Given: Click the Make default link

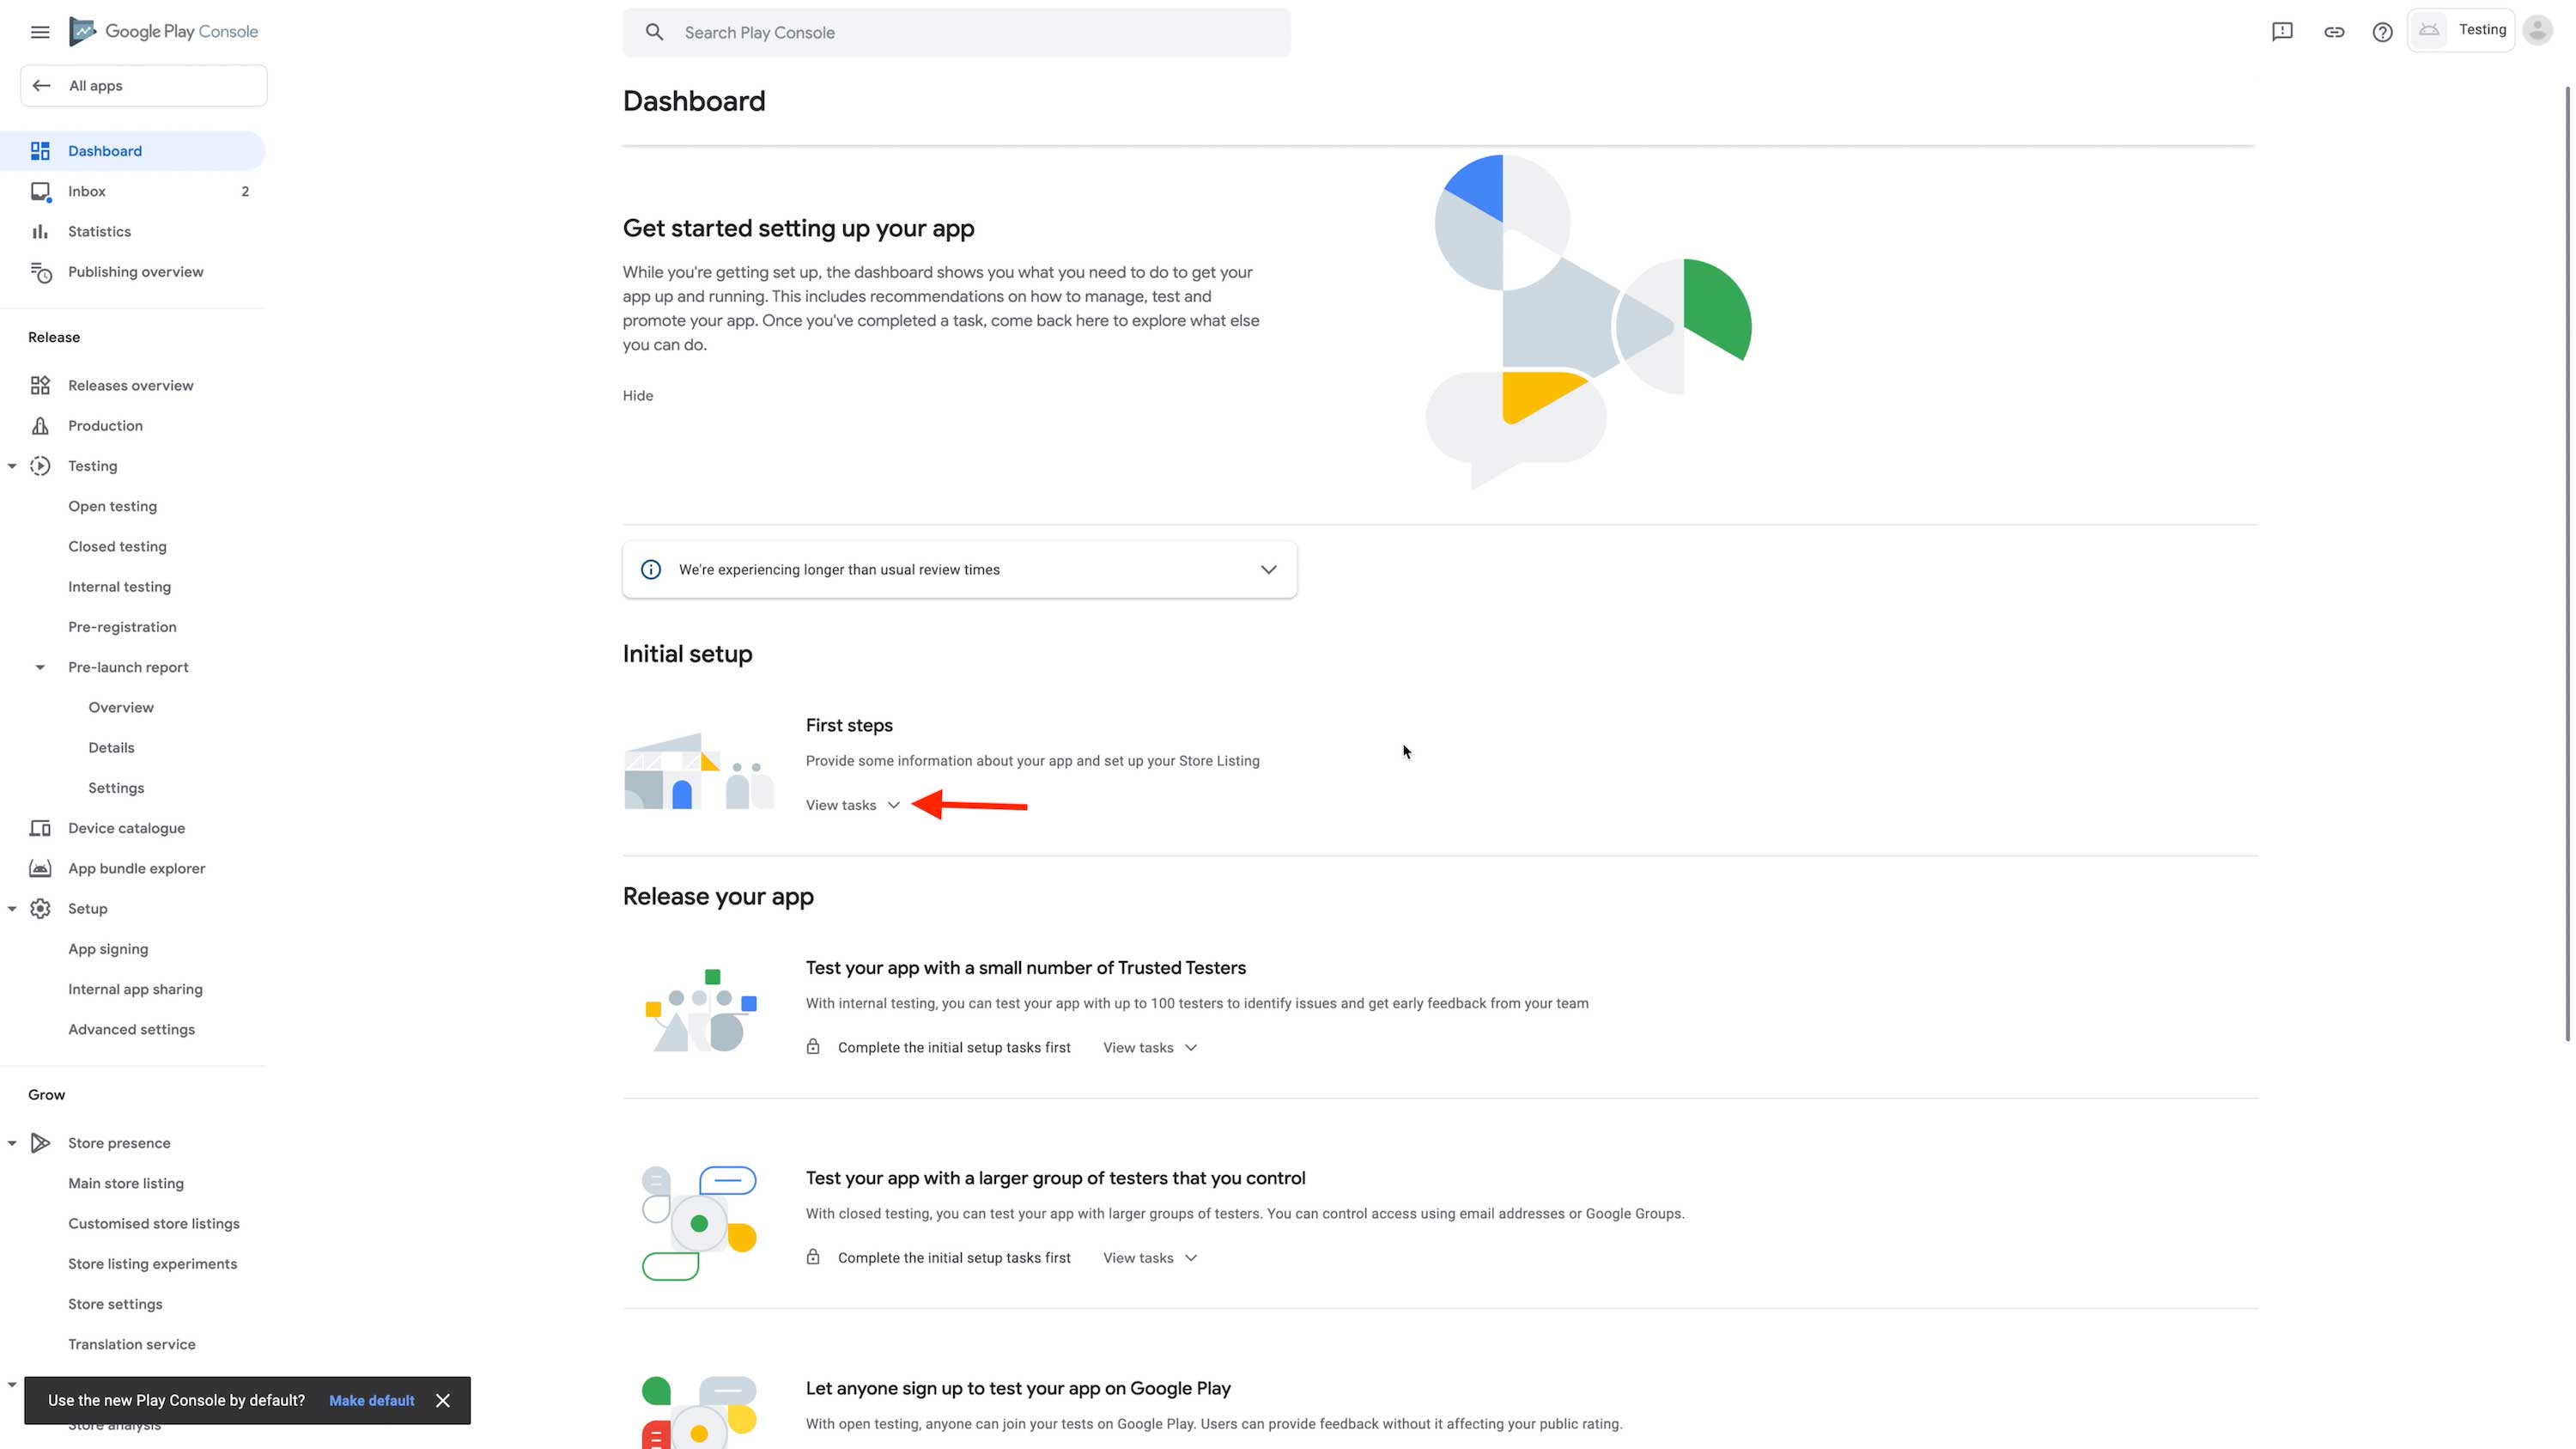Looking at the screenshot, I should (x=371, y=1400).
